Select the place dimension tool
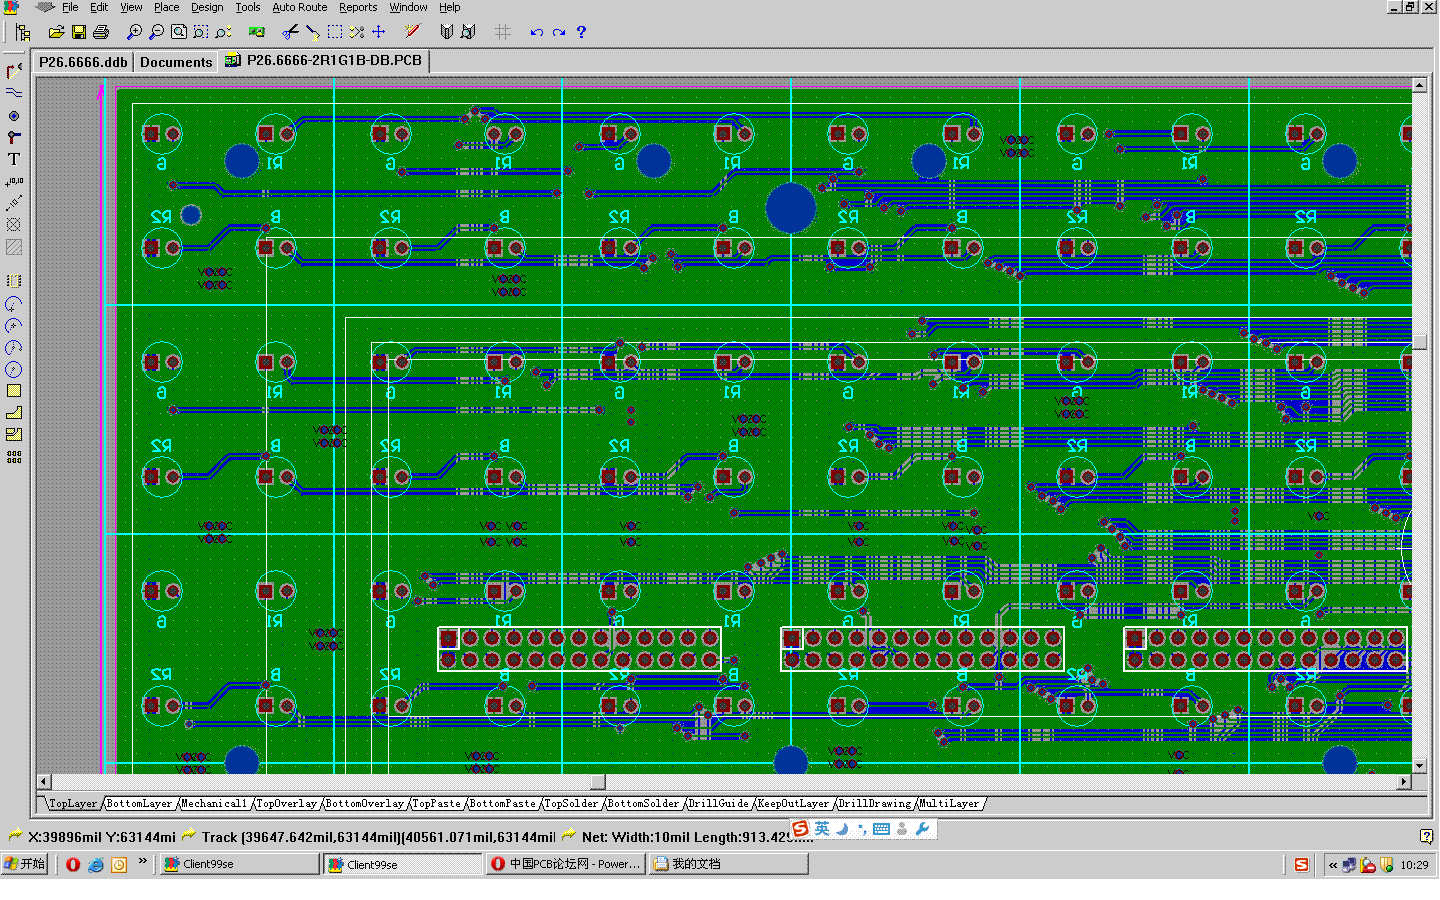The width and height of the screenshot is (1440, 900). [x=14, y=203]
